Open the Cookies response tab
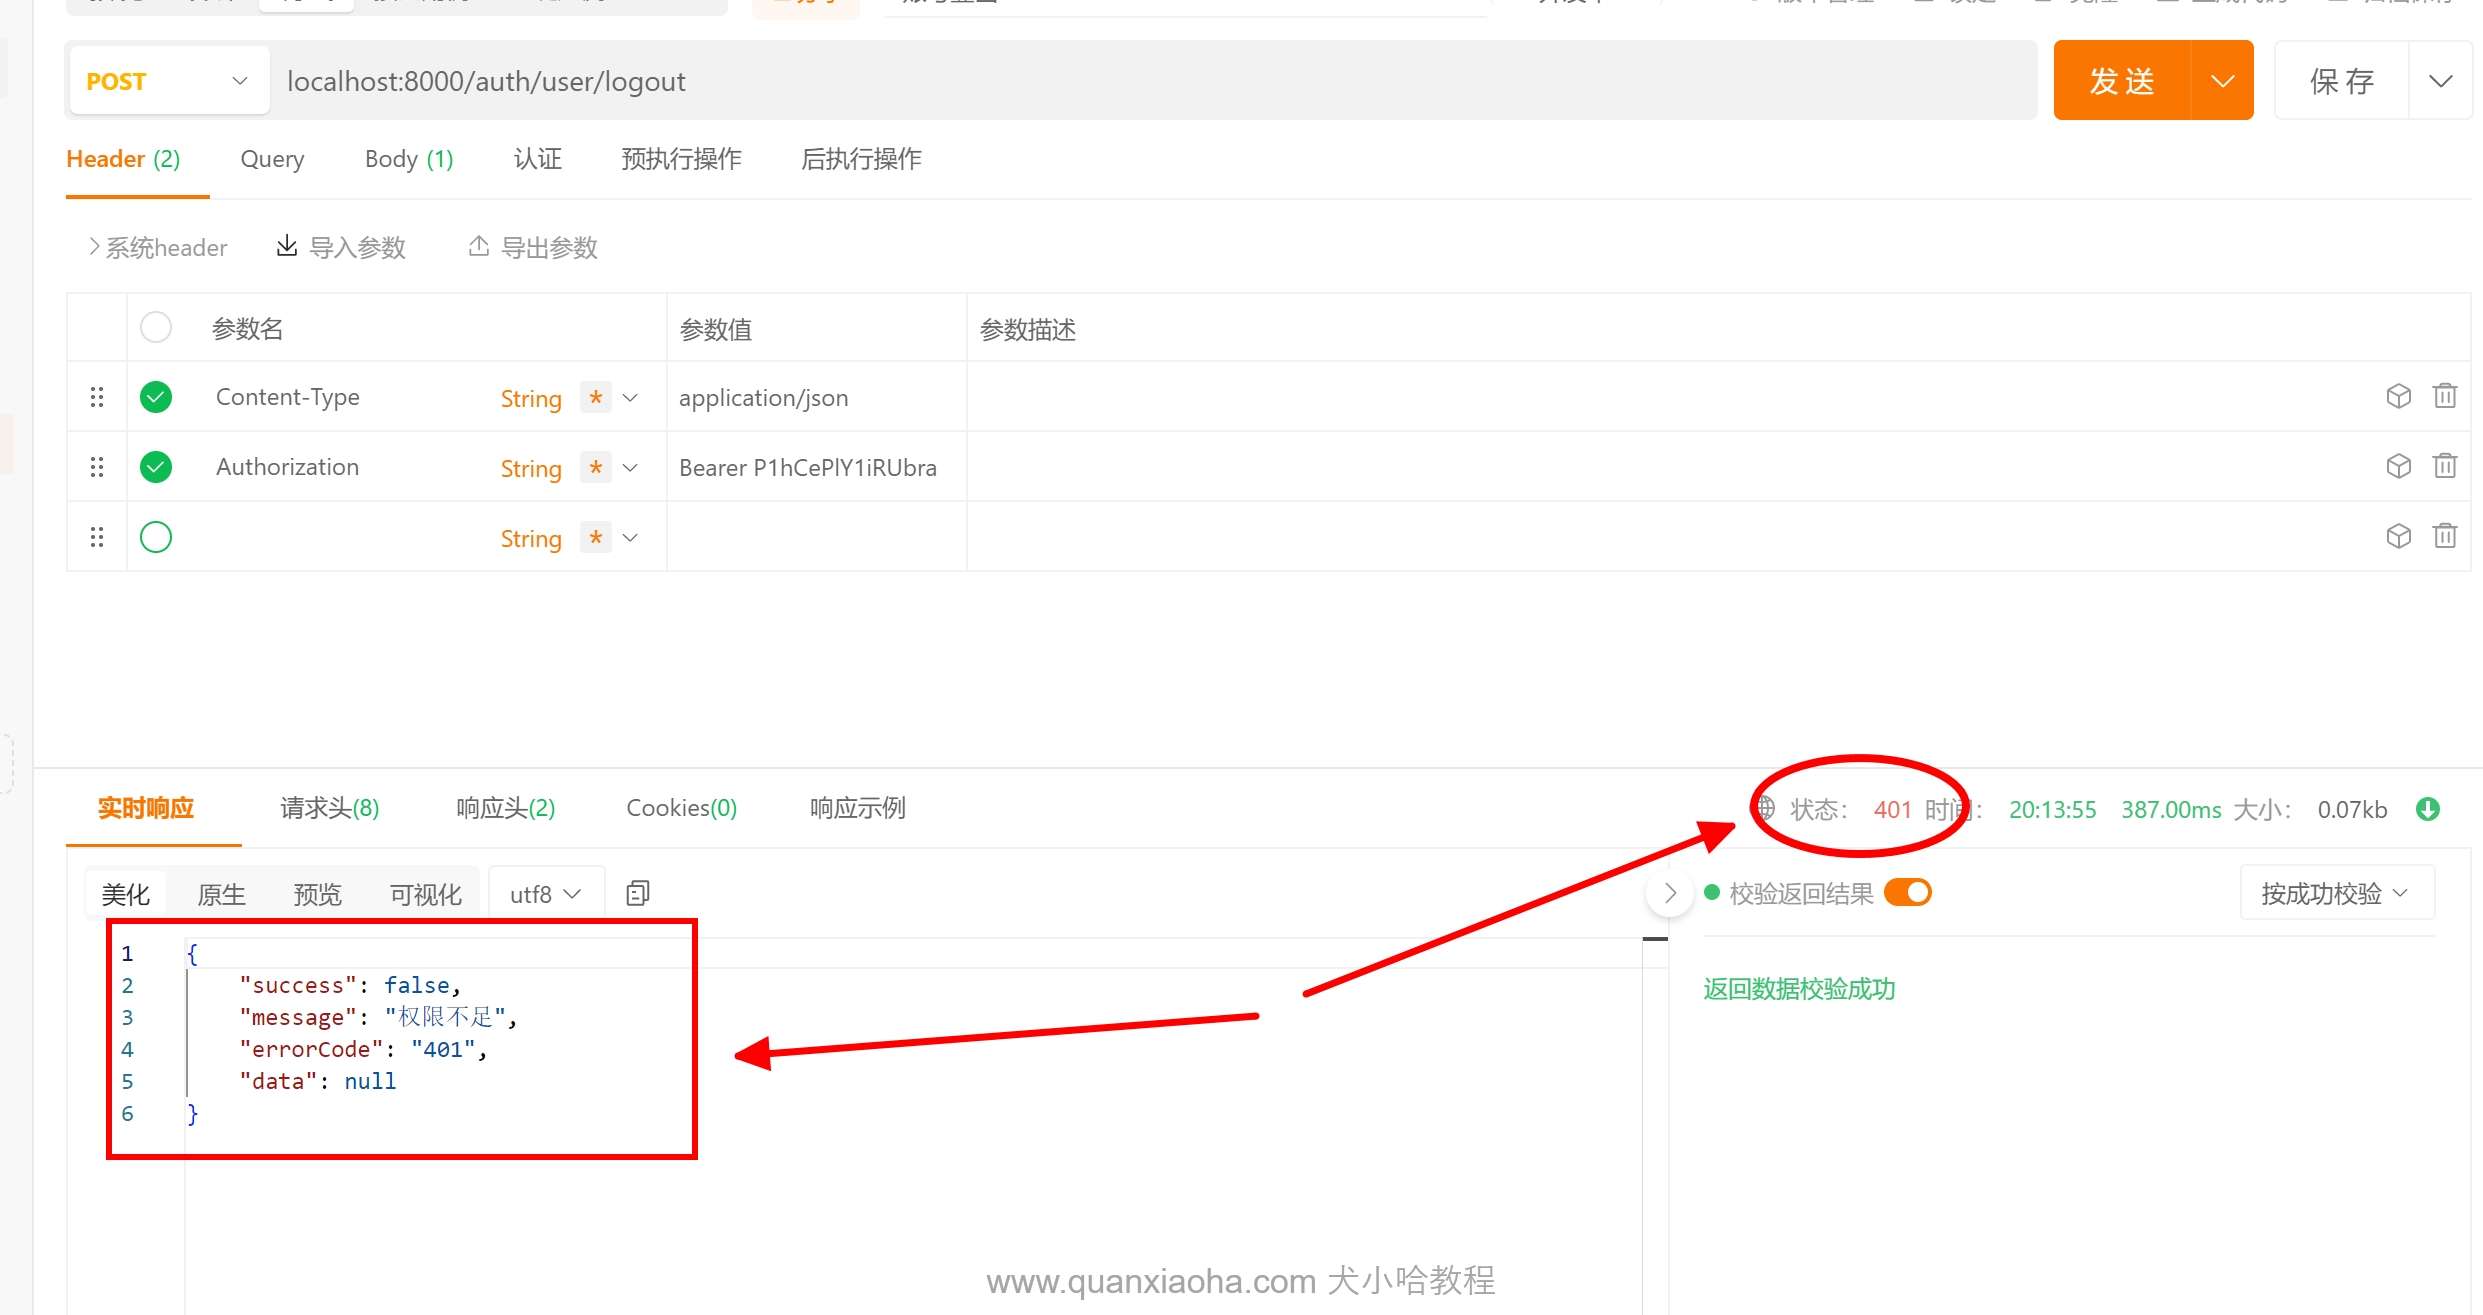This screenshot has height=1315, width=2483. point(681,808)
